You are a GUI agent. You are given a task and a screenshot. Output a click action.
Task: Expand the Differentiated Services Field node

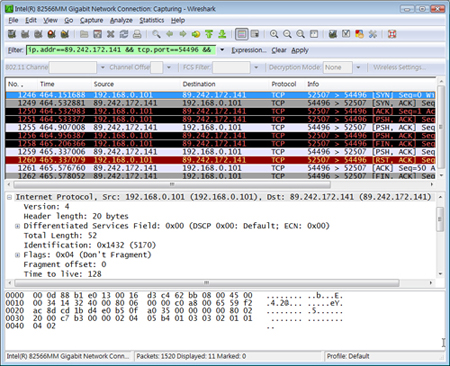[x=17, y=226]
